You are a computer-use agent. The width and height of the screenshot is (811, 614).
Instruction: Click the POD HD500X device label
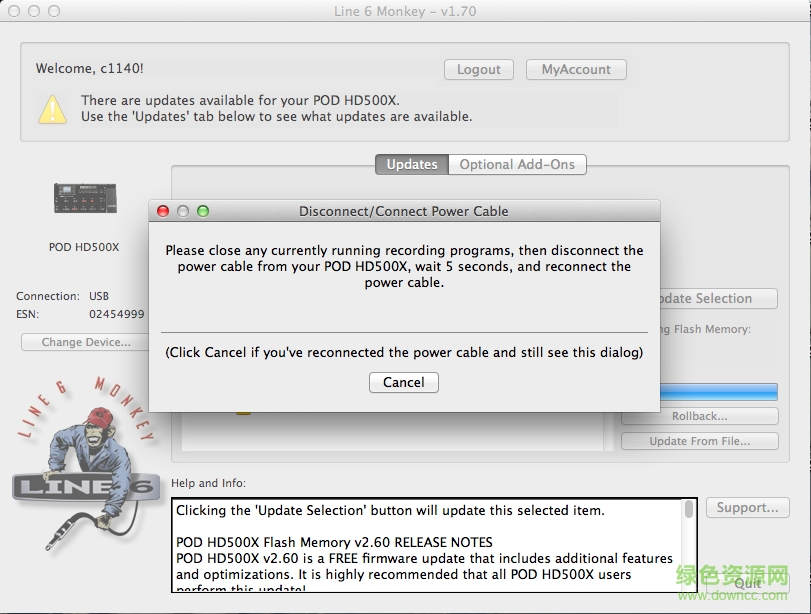pyautogui.click(x=84, y=247)
